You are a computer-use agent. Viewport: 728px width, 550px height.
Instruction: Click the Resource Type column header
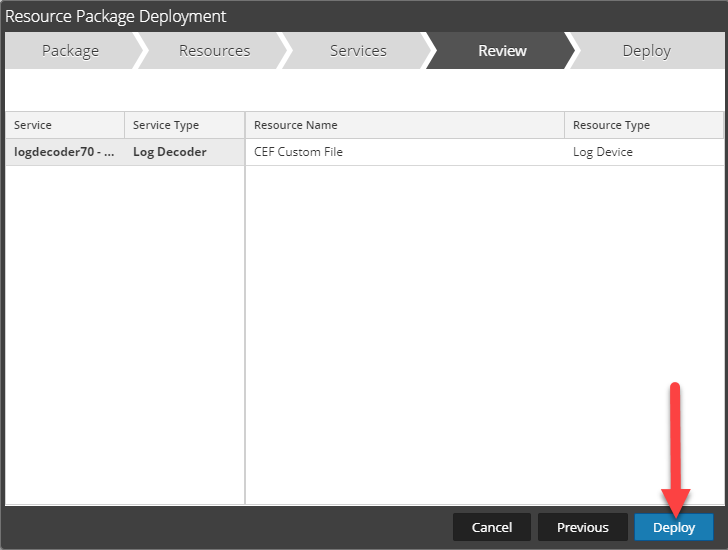pyautogui.click(x=643, y=125)
